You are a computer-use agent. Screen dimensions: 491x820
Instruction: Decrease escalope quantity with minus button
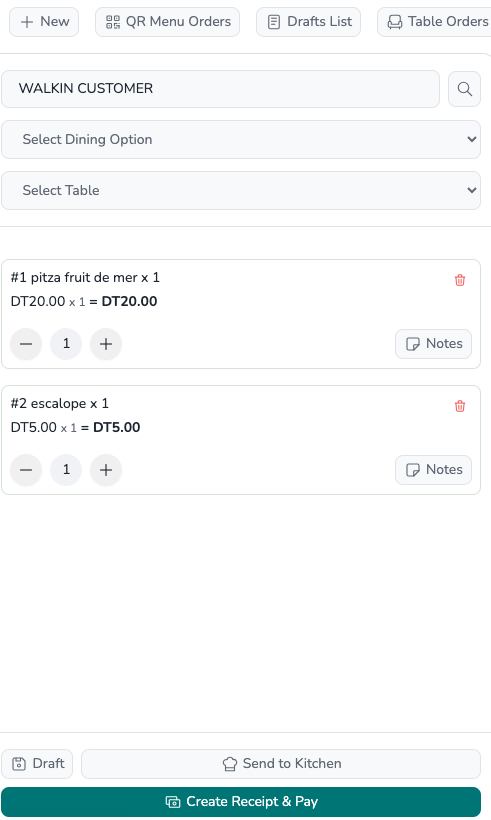tap(26, 470)
